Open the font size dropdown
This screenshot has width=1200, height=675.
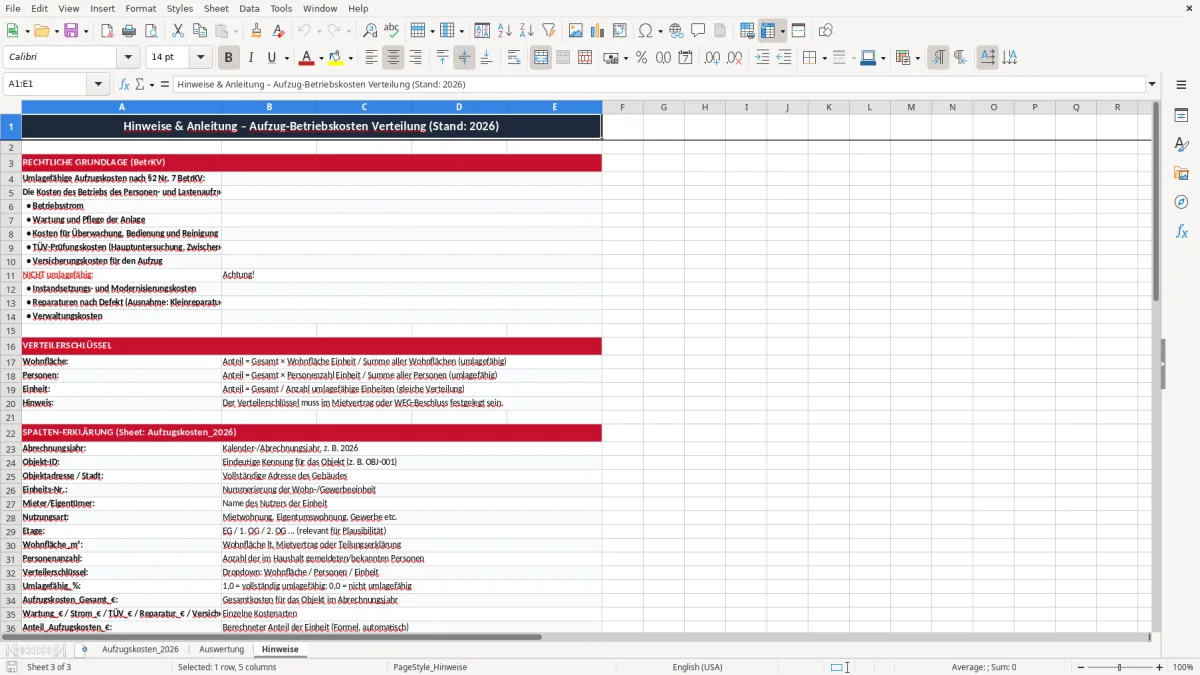point(201,58)
